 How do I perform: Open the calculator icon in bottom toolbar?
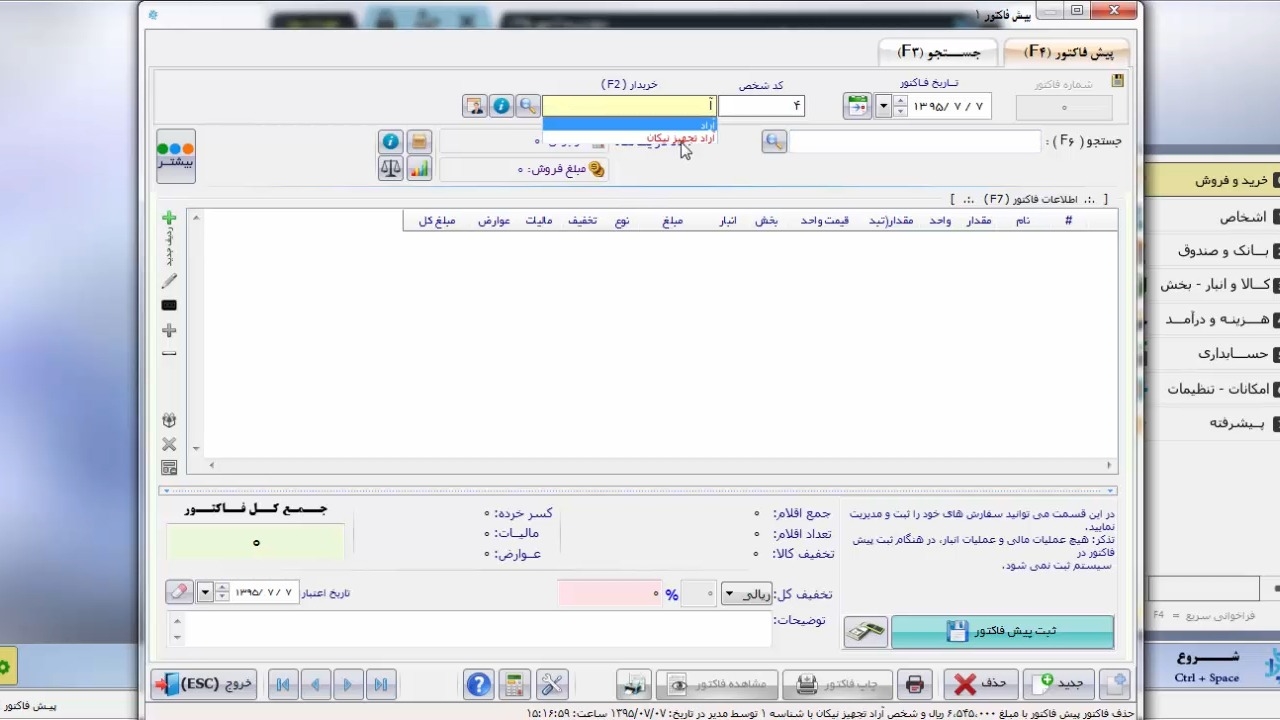point(514,684)
